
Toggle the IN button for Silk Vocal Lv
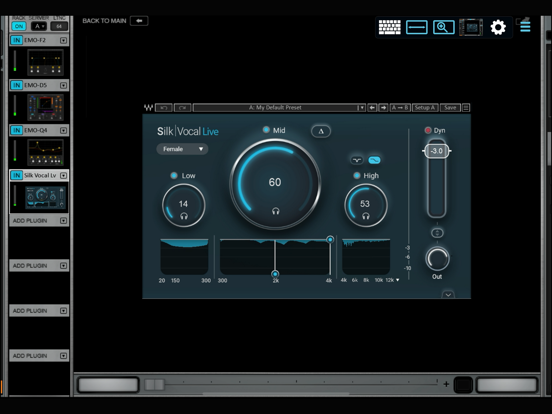[16, 175]
